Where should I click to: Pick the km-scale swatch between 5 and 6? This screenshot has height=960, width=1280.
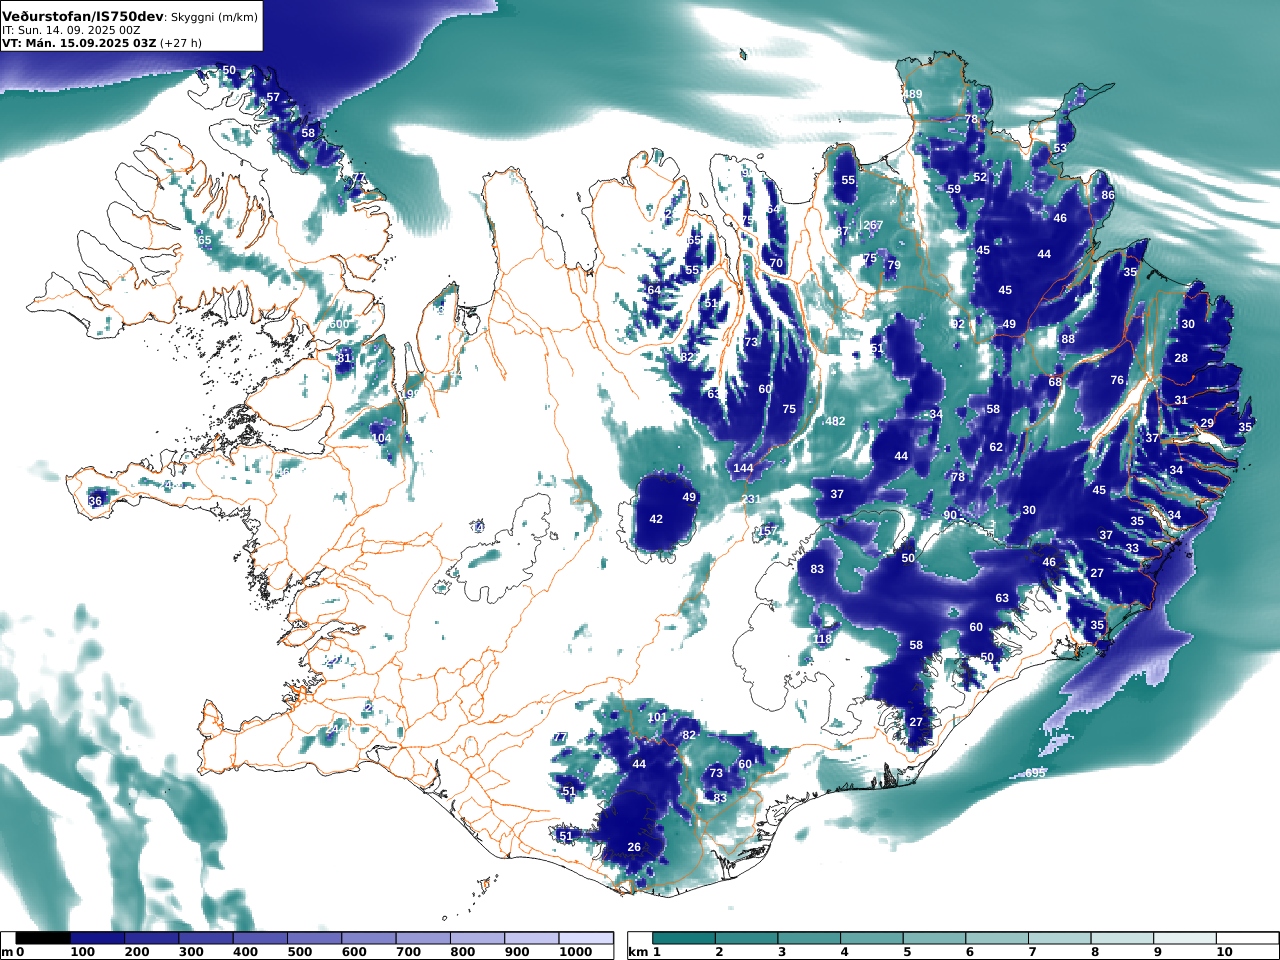(934, 938)
